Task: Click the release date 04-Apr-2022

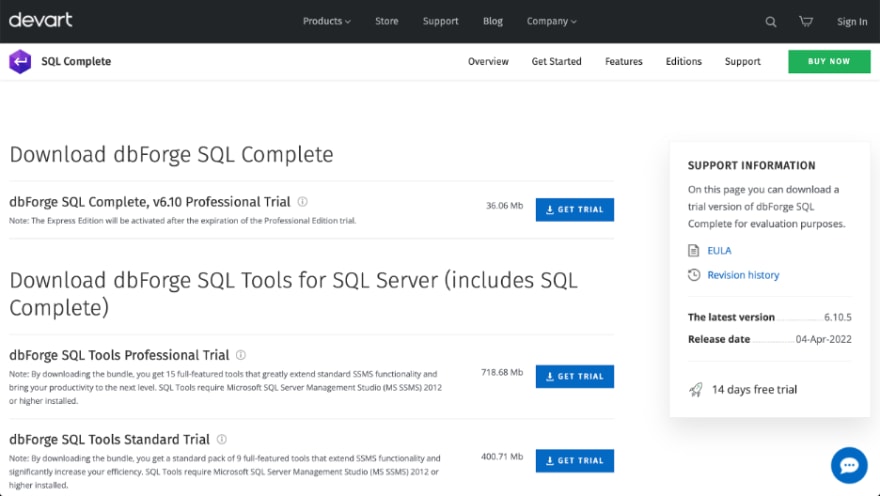Action: pyautogui.click(x=823, y=339)
